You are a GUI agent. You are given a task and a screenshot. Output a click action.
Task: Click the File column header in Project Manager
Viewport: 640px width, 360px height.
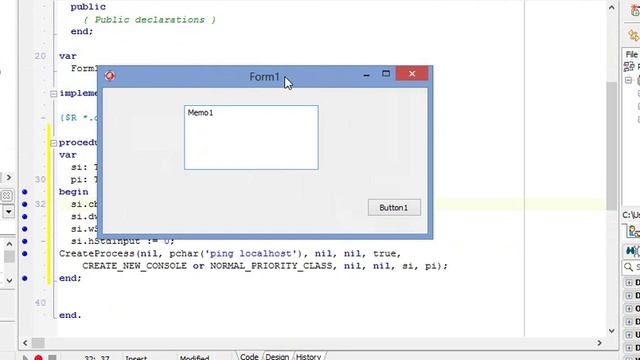tap(632, 54)
